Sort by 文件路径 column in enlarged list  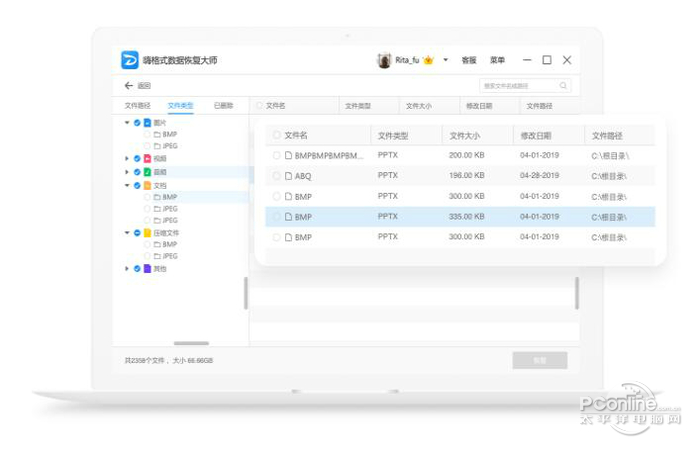(x=607, y=136)
